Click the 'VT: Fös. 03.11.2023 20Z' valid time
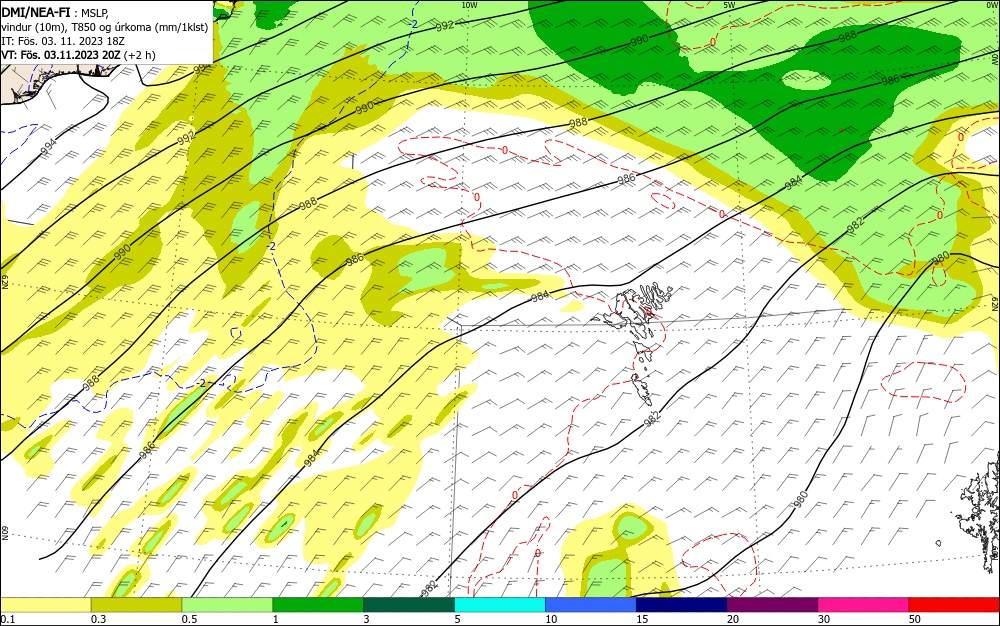 [x=61, y=55]
